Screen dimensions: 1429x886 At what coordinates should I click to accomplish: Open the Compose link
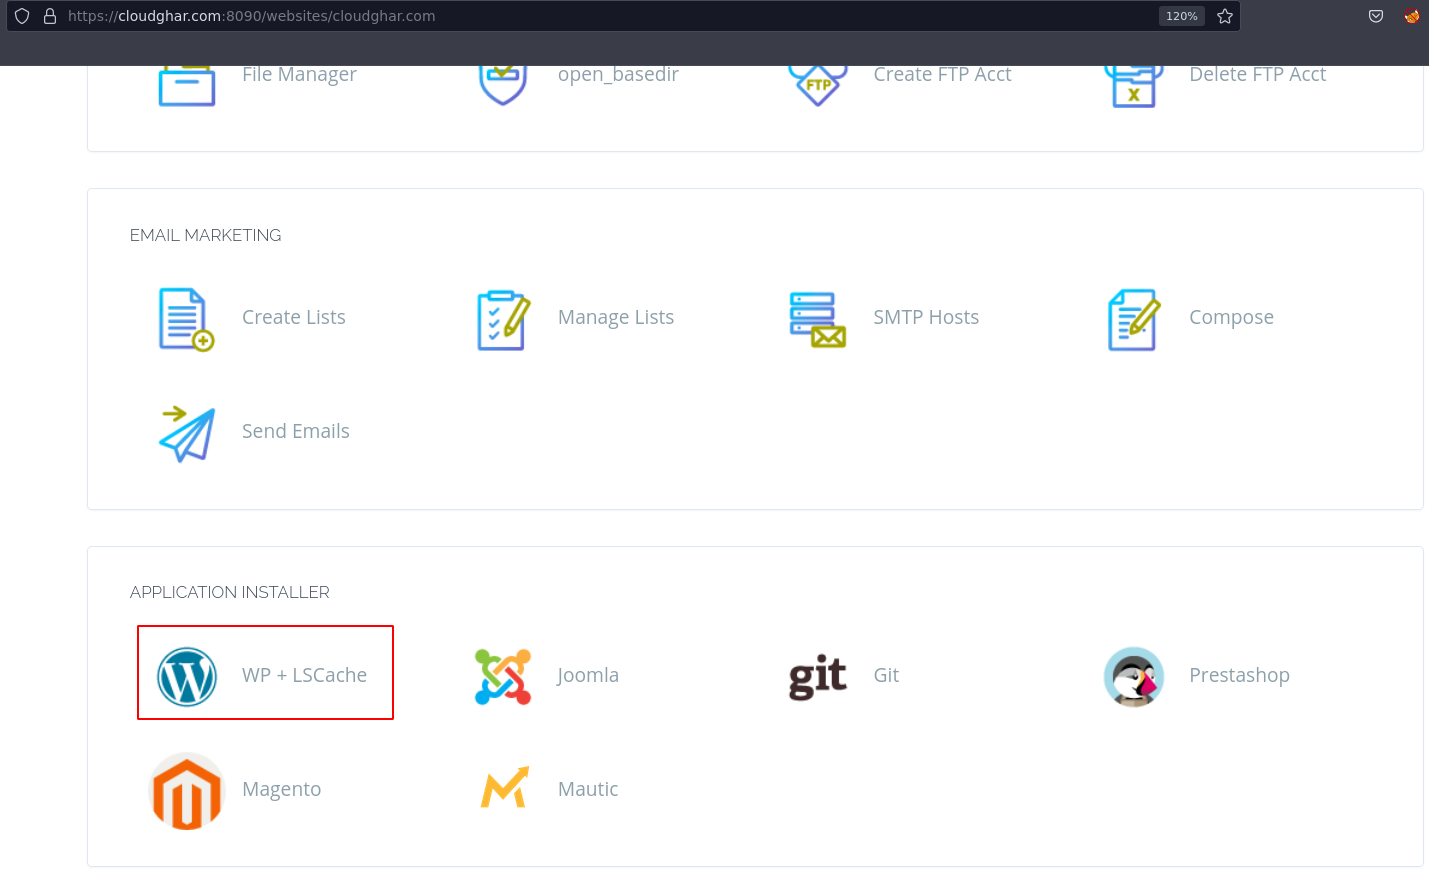click(1231, 318)
